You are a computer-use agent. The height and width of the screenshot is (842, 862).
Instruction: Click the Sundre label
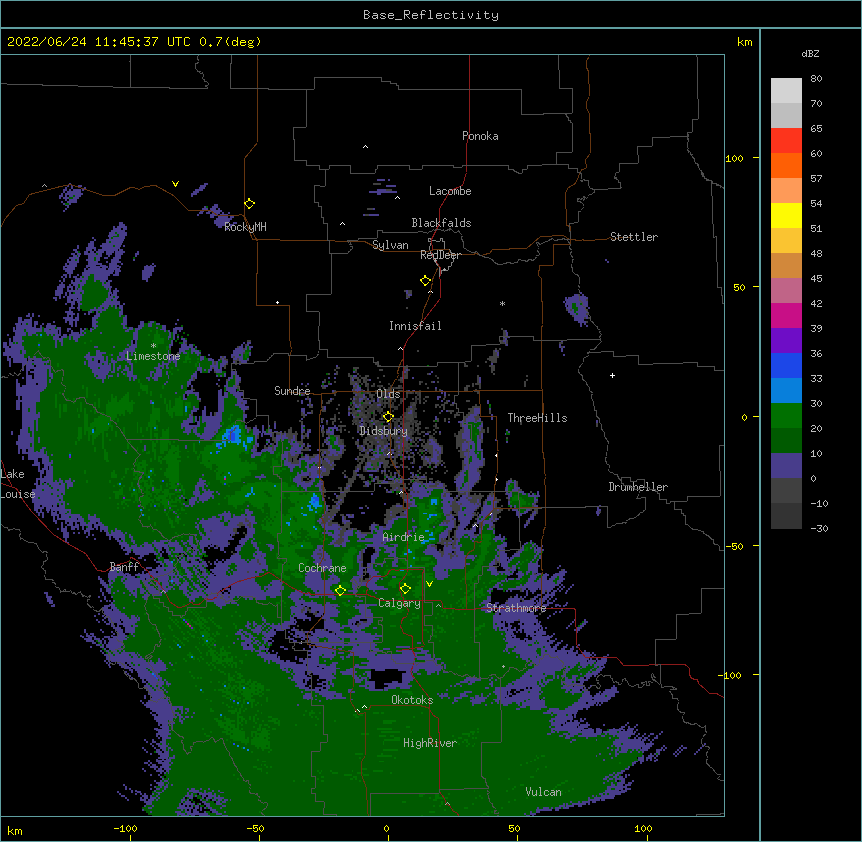point(292,391)
